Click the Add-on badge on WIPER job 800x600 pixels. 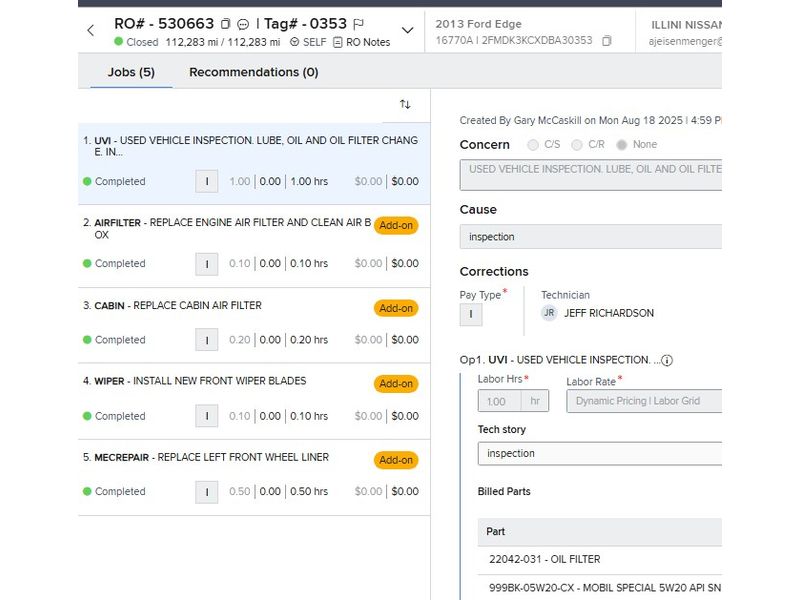[396, 384]
